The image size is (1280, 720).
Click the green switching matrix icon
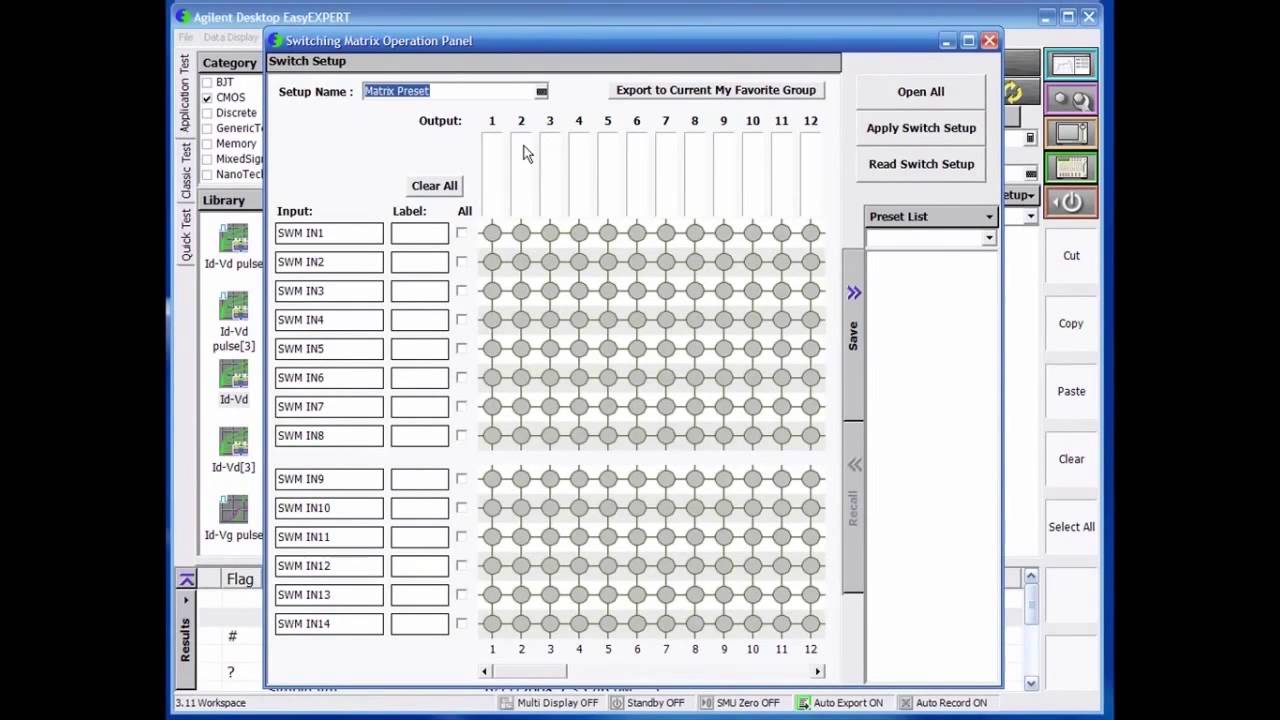(x=1071, y=167)
